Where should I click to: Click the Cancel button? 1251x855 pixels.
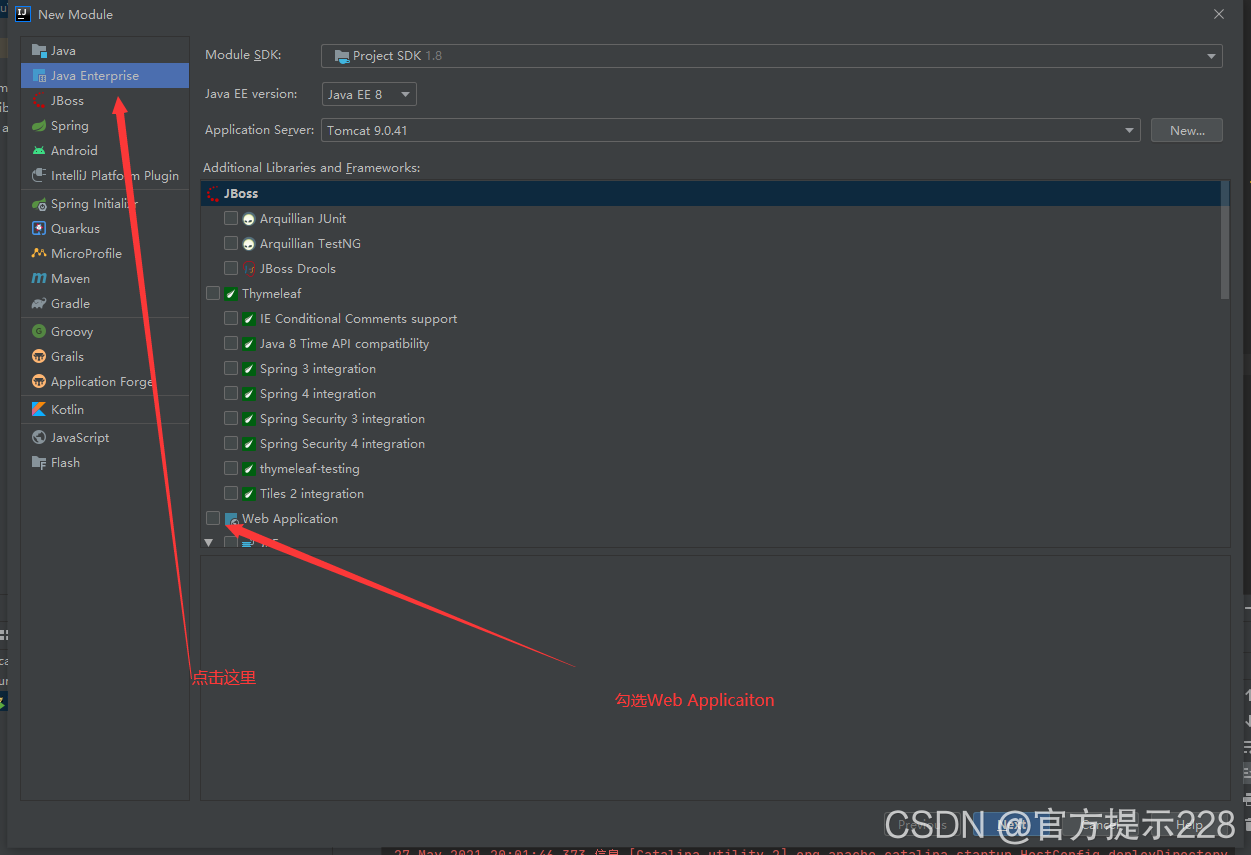1100,825
